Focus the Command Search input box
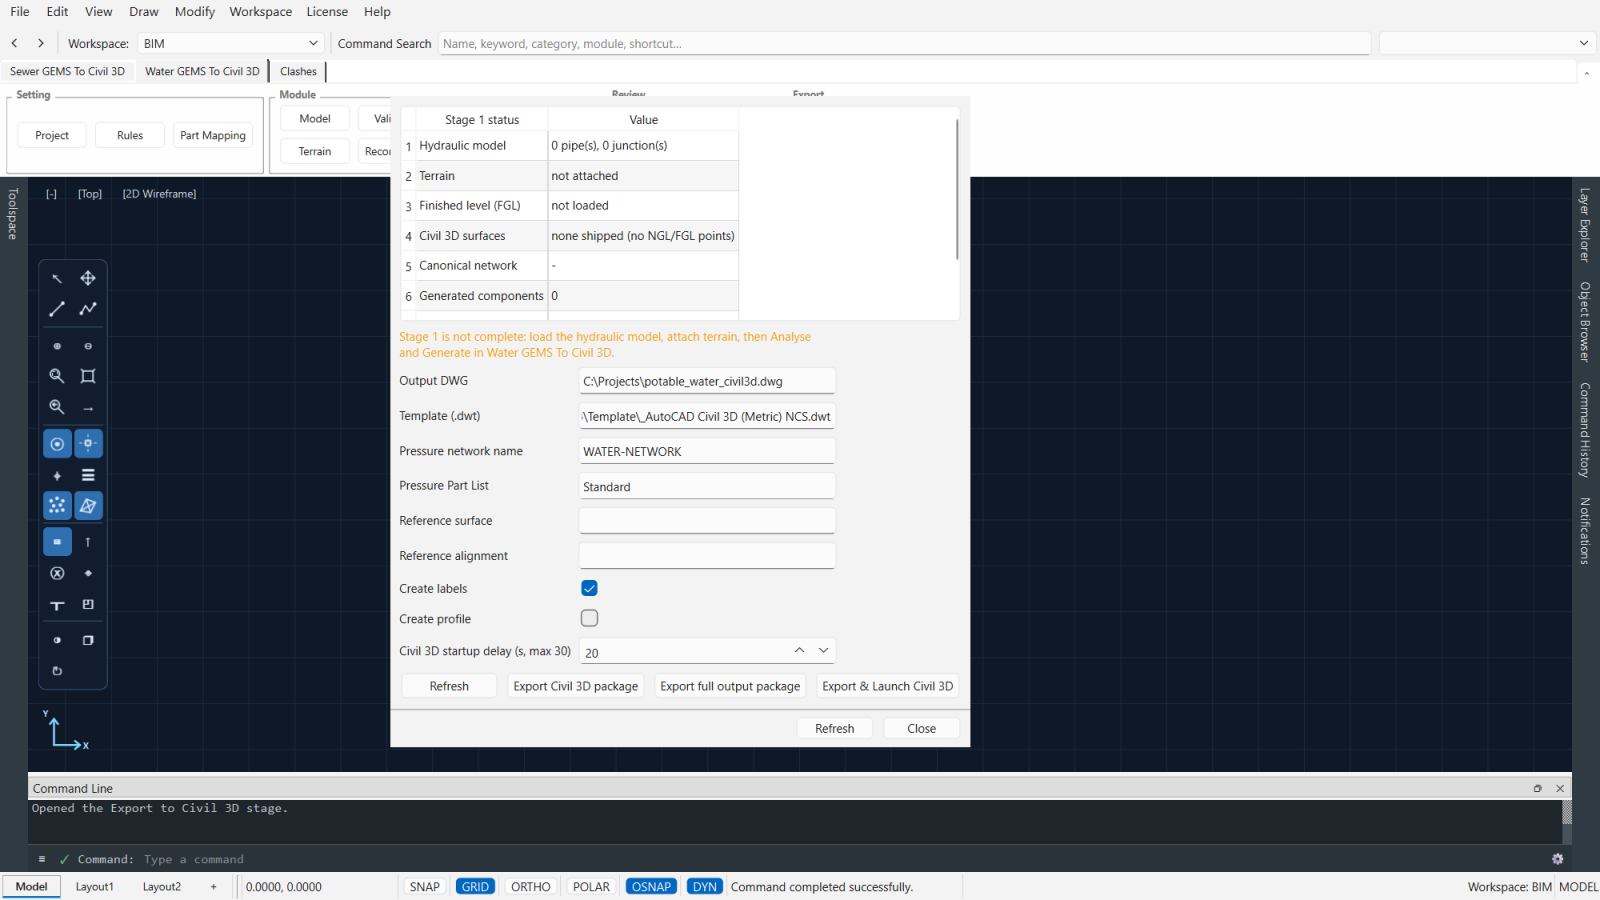 [904, 43]
